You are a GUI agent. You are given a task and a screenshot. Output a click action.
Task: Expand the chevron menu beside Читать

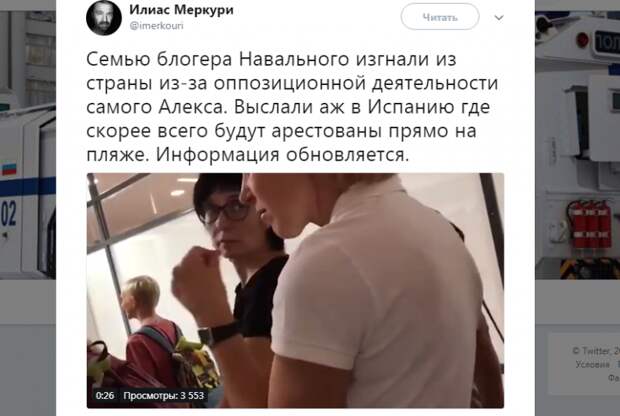[499, 18]
